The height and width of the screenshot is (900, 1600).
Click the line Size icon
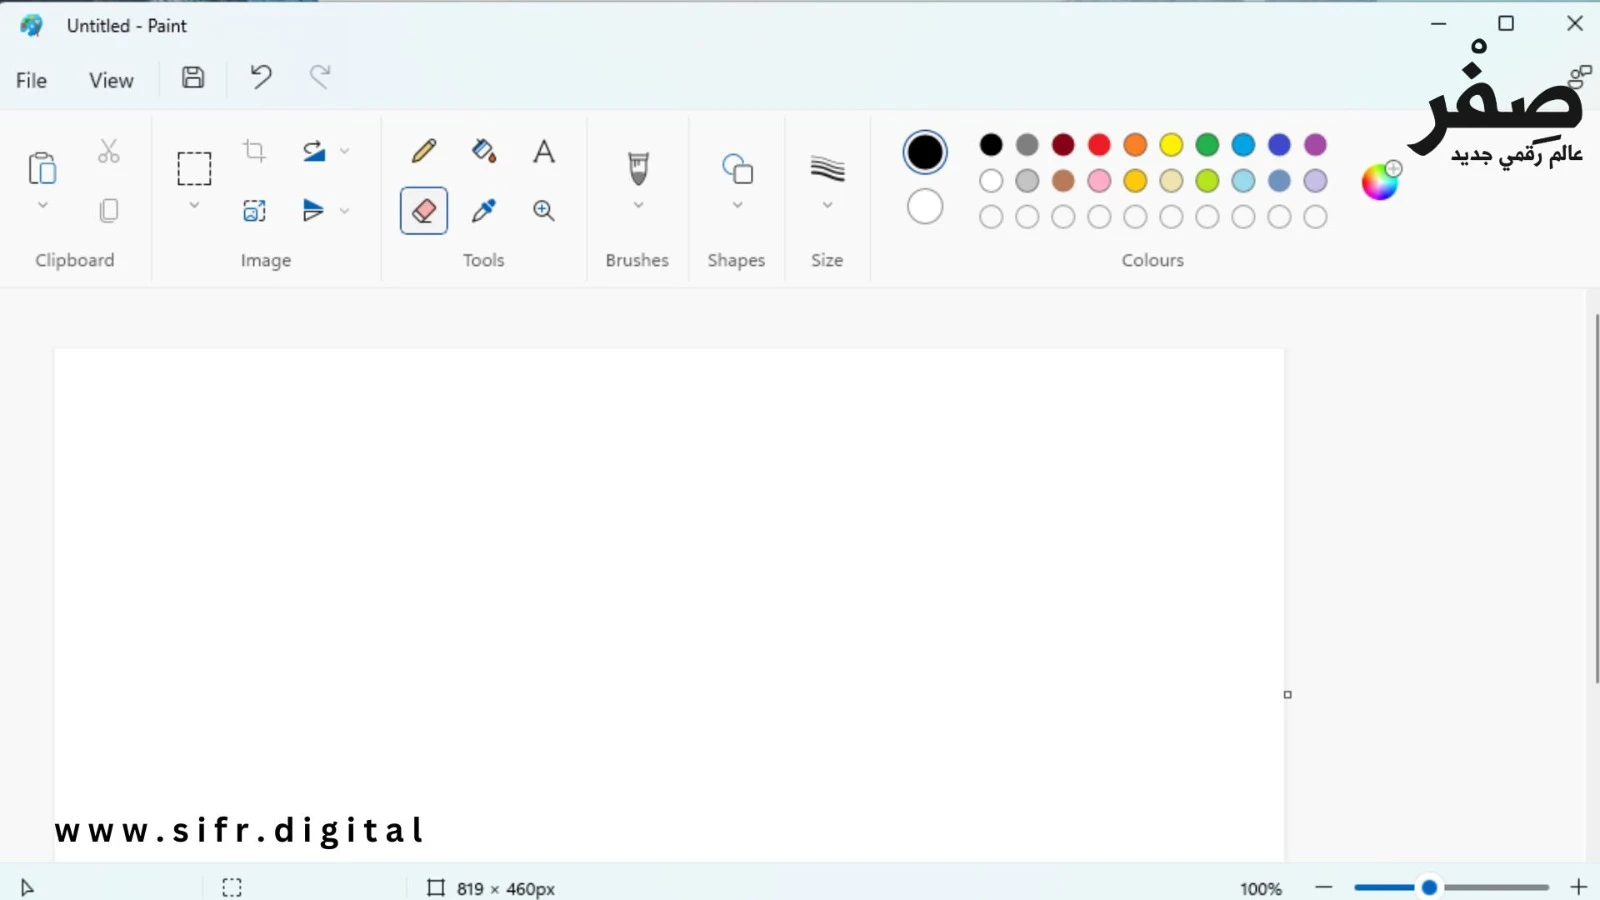click(827, 168)
